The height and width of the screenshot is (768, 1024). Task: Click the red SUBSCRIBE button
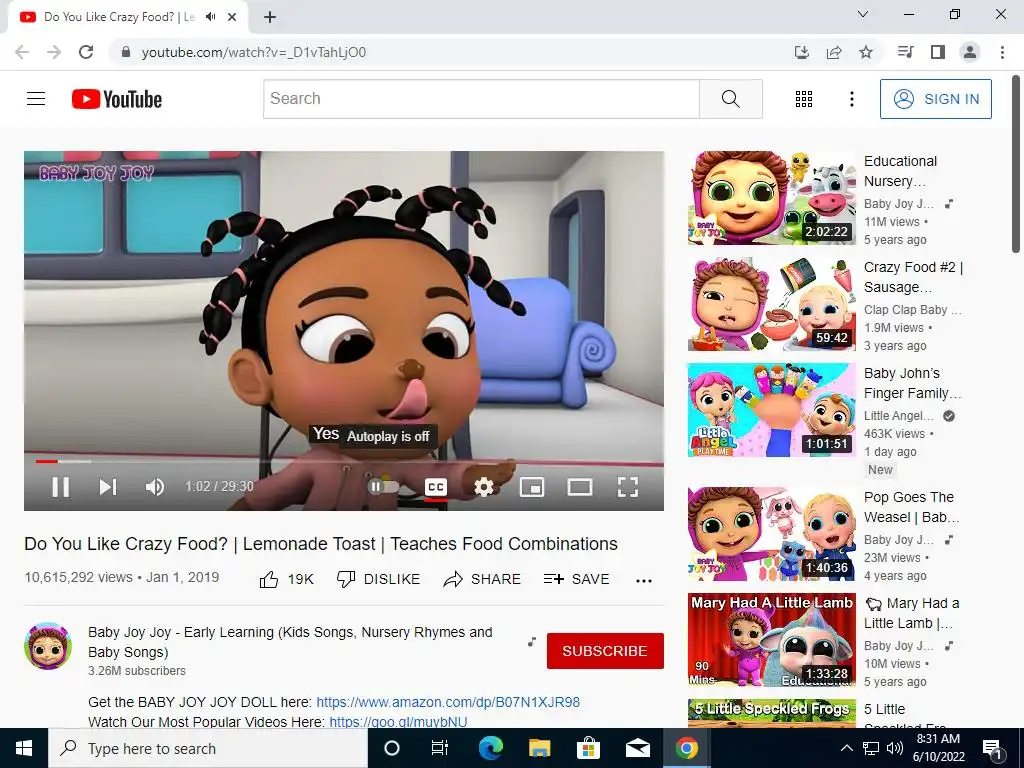pos(605,651)
